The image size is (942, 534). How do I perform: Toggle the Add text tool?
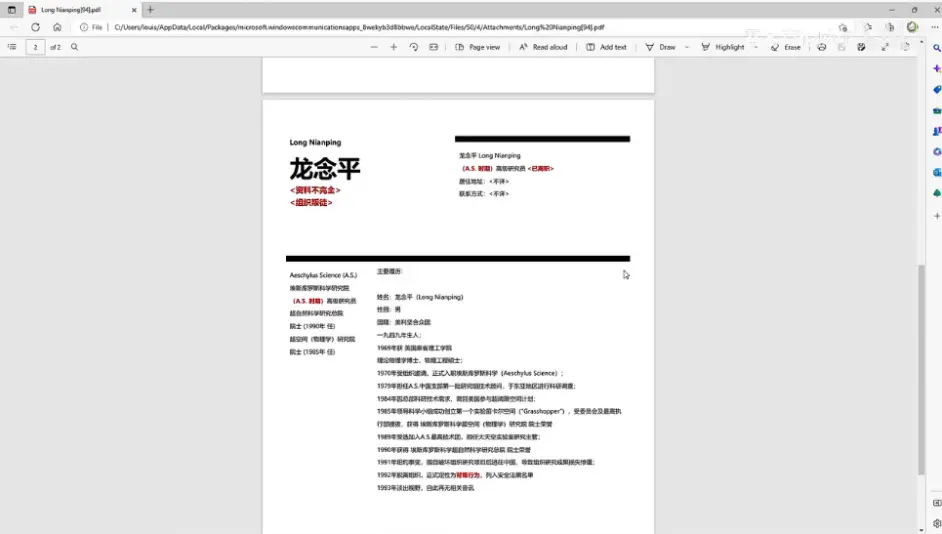606,47
